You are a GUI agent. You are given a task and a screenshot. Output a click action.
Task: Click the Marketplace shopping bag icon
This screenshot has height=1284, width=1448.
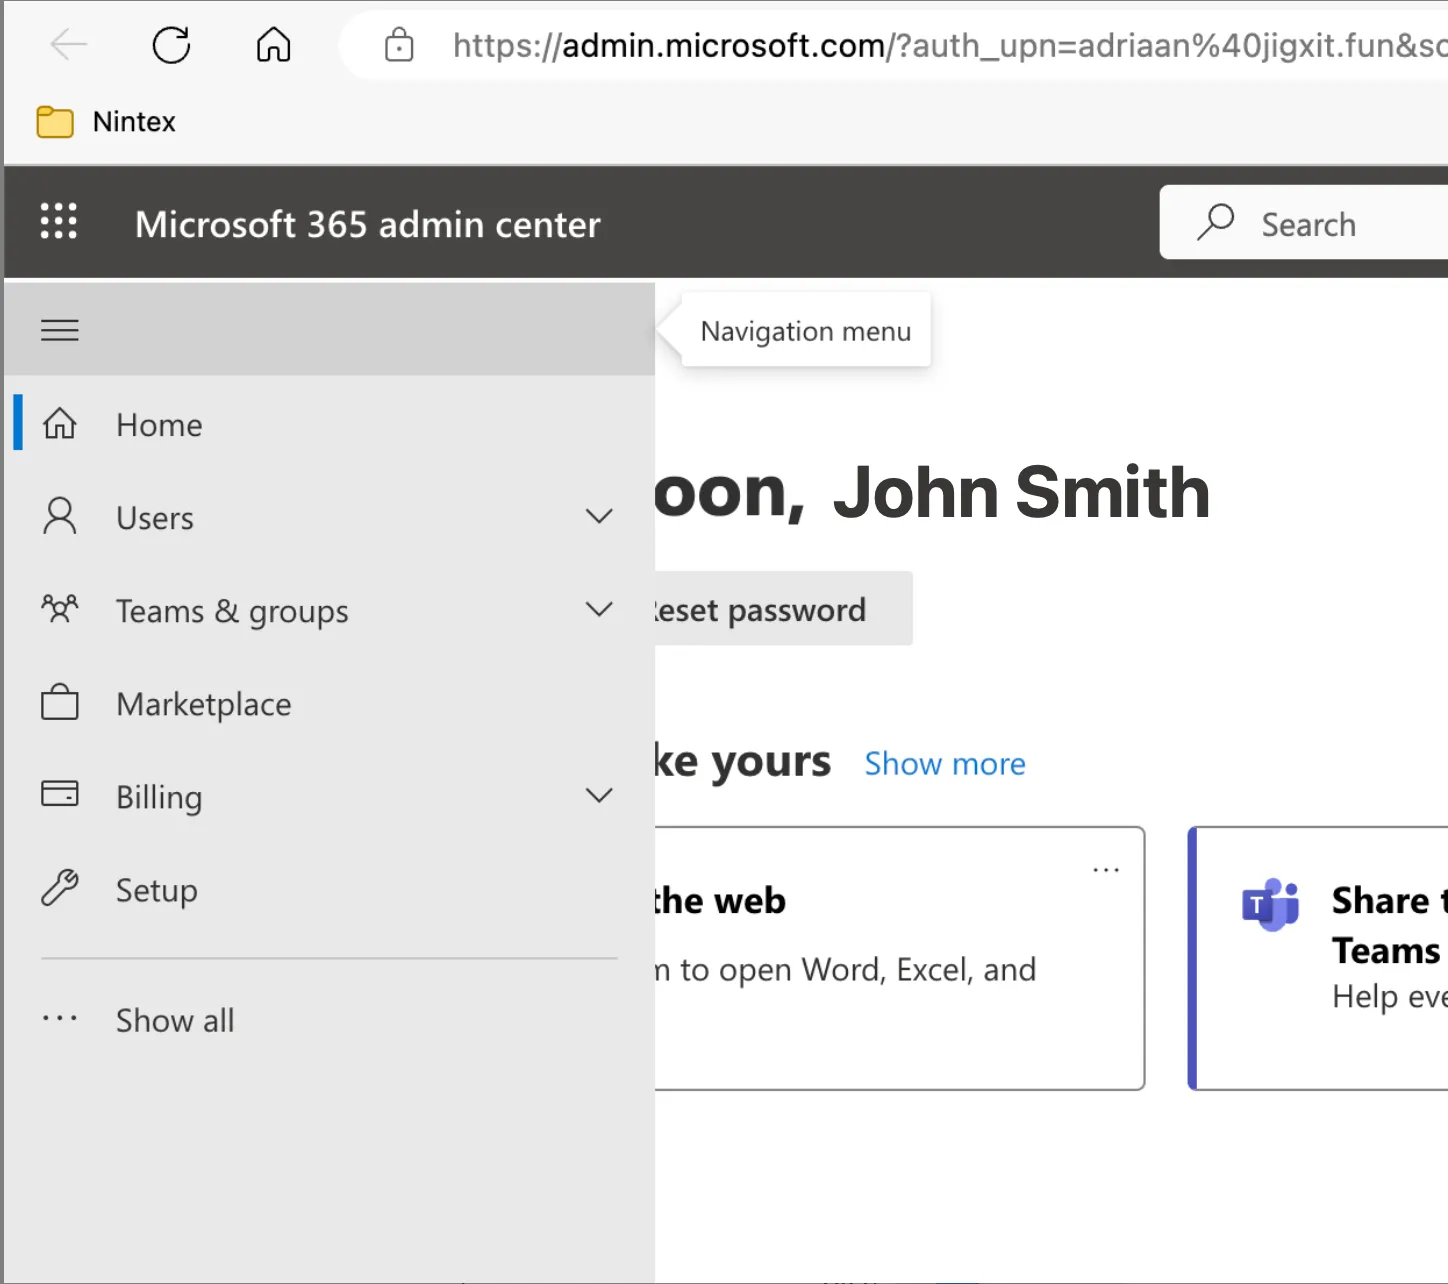[x=60, y=702]
